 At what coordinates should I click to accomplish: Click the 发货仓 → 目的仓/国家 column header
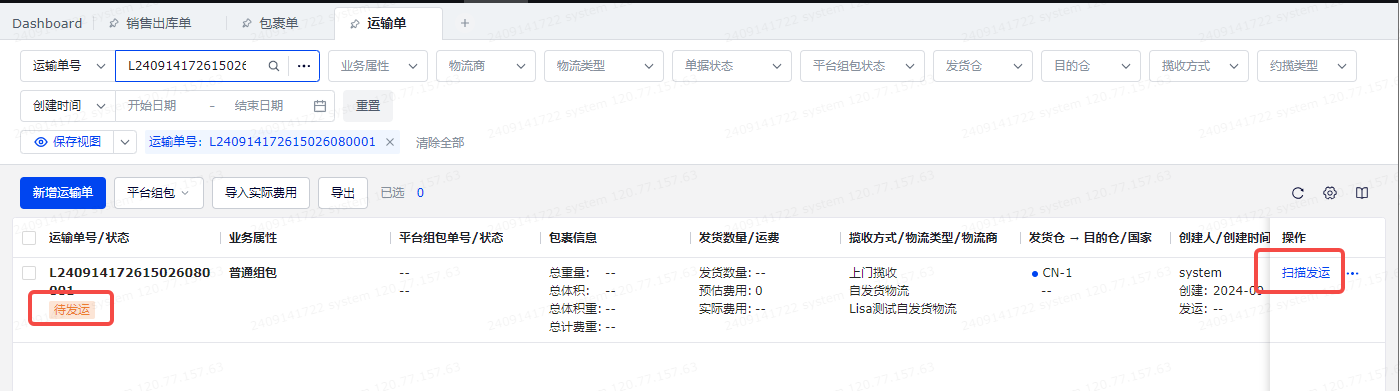tap(1090, 238)
